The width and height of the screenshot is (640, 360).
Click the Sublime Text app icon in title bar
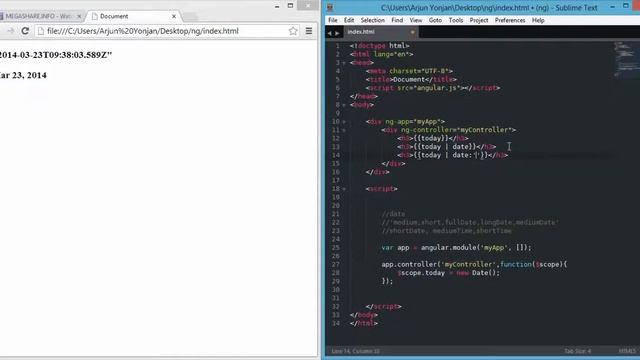(330, 7)
